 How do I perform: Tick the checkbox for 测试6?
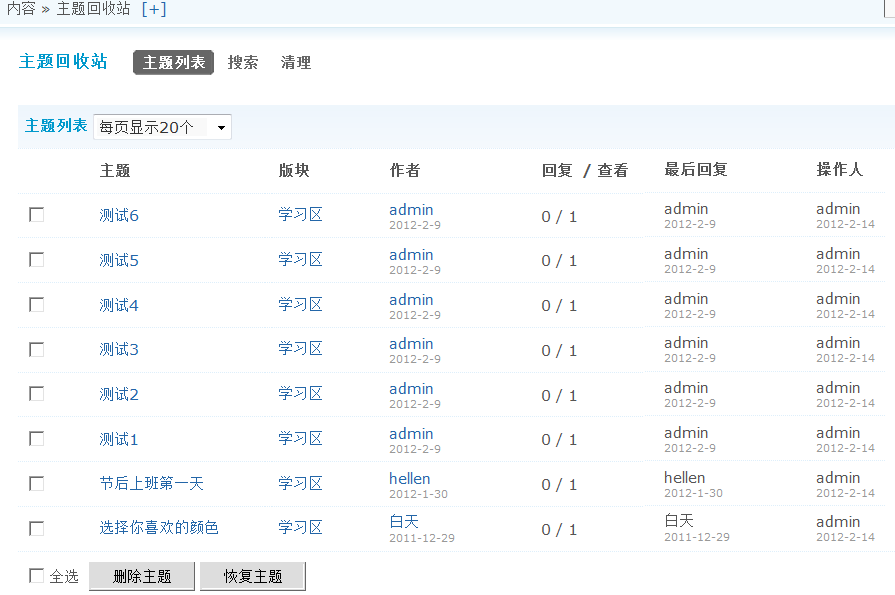tap(37, 215)
